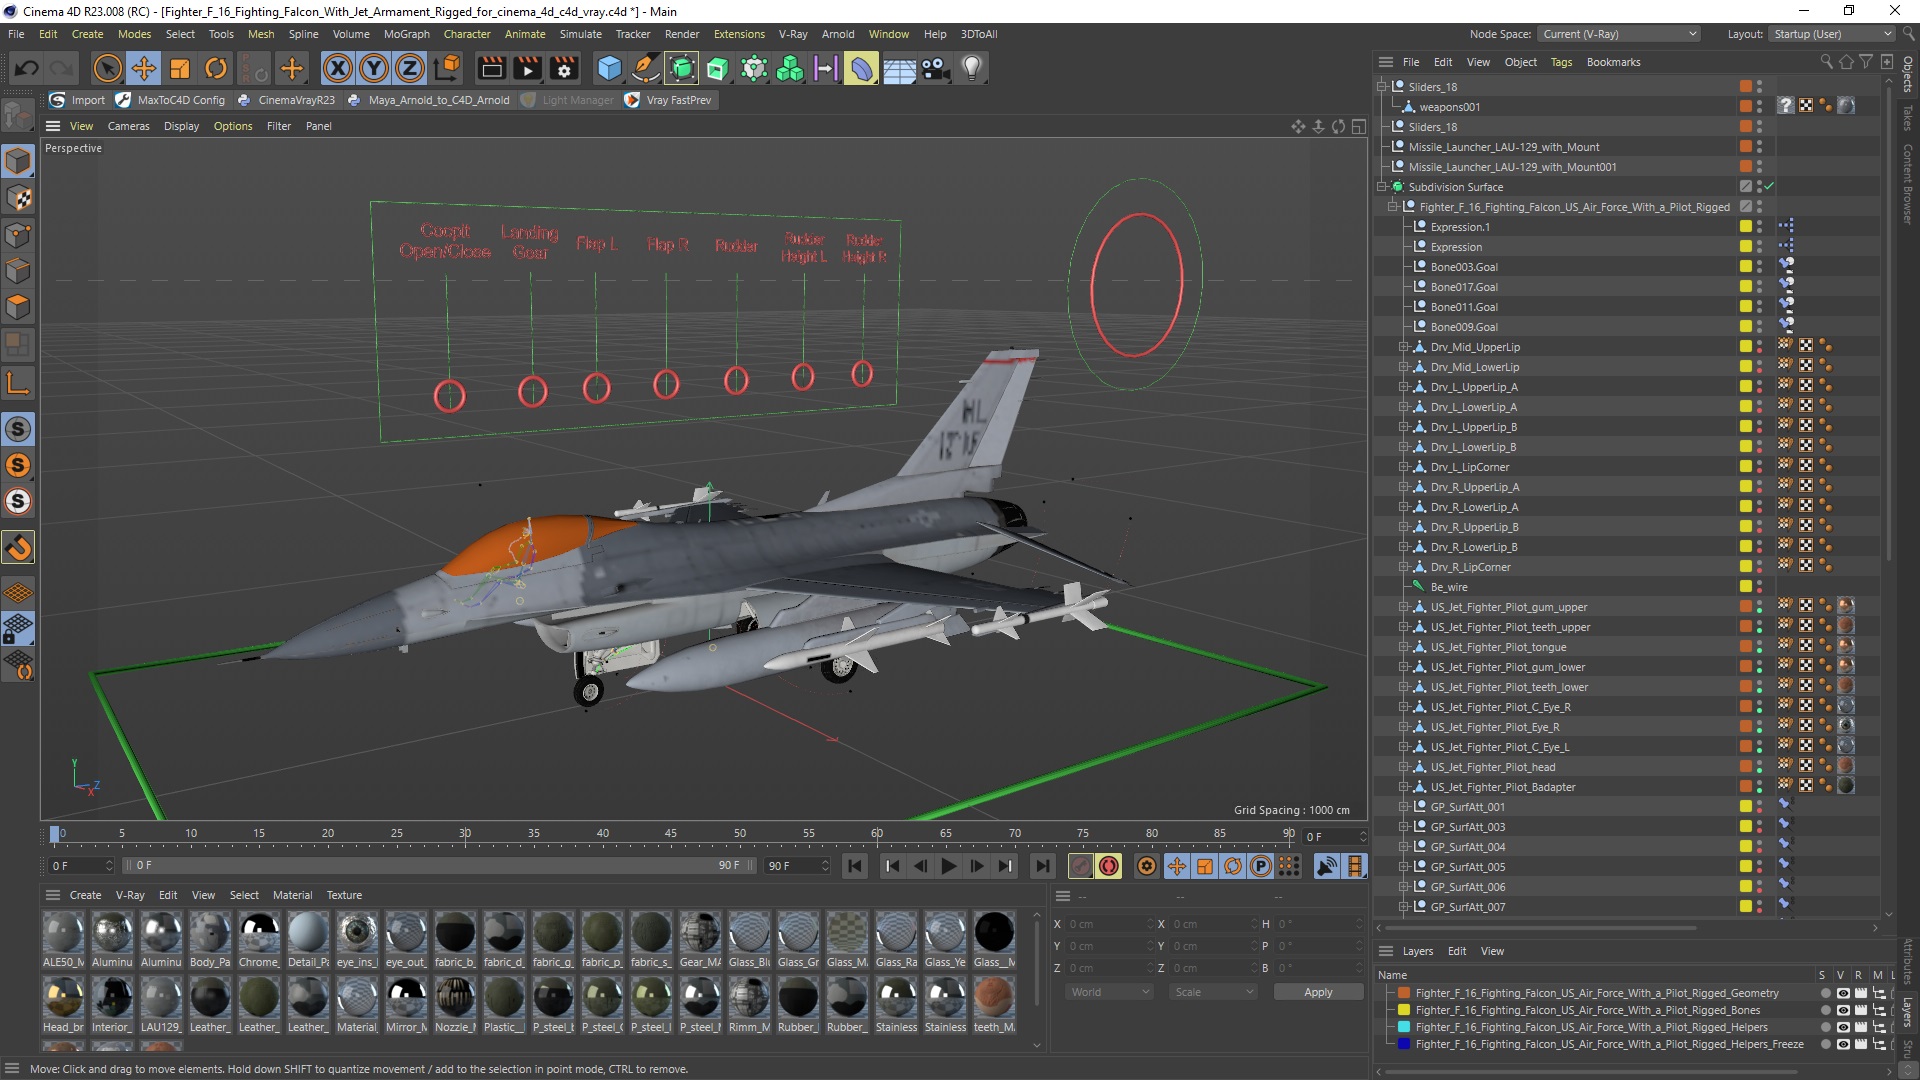Click the Subdivision Surface generator icon

pyautogui.click(x=682, y=68)
